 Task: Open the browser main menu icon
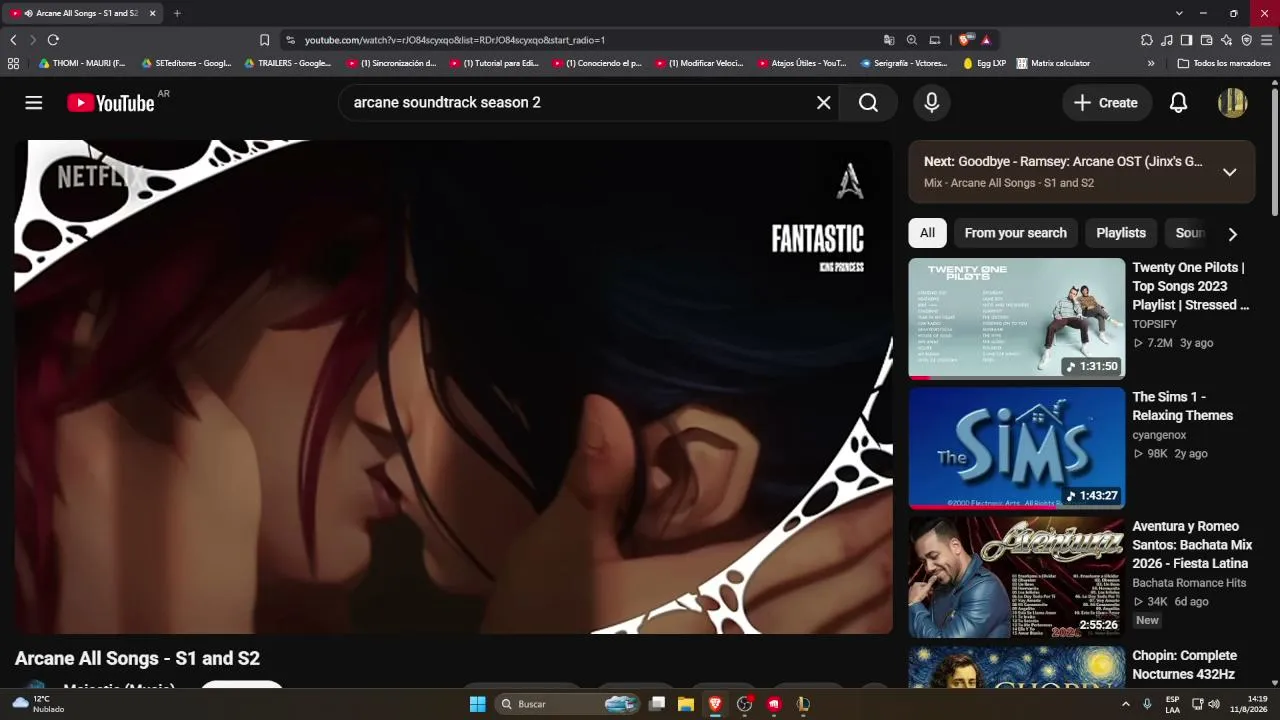[x=1267, y=40]
